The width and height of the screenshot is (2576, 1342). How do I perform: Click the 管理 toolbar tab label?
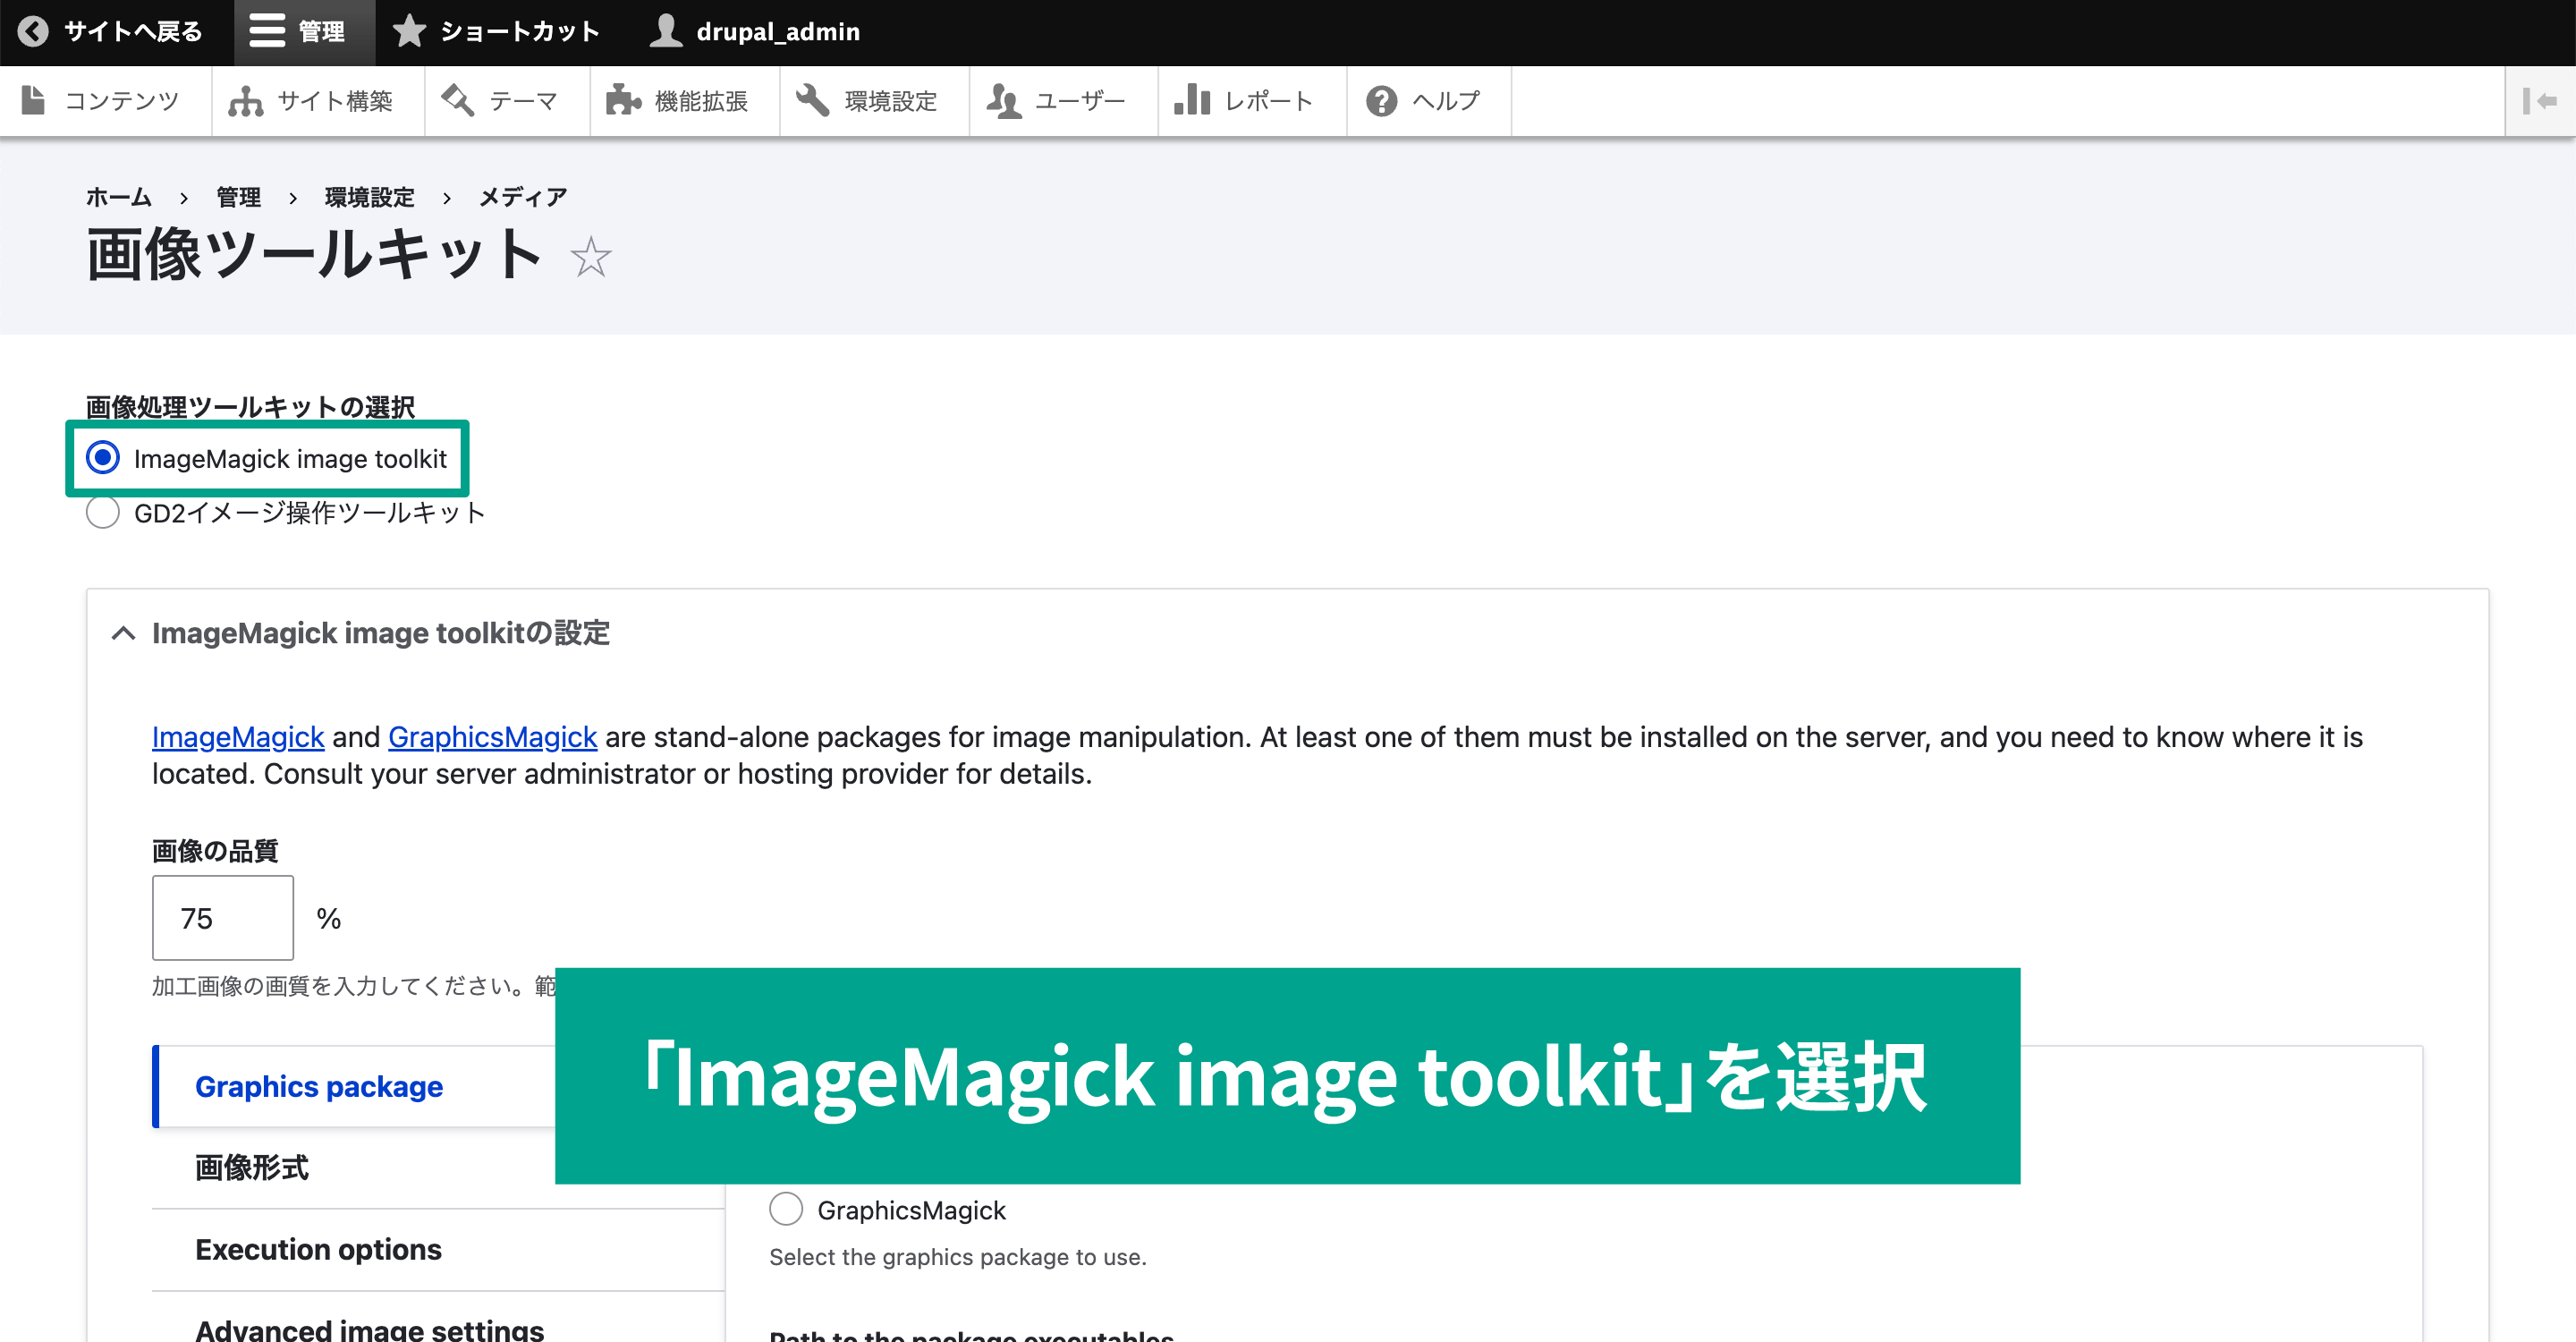321,31
